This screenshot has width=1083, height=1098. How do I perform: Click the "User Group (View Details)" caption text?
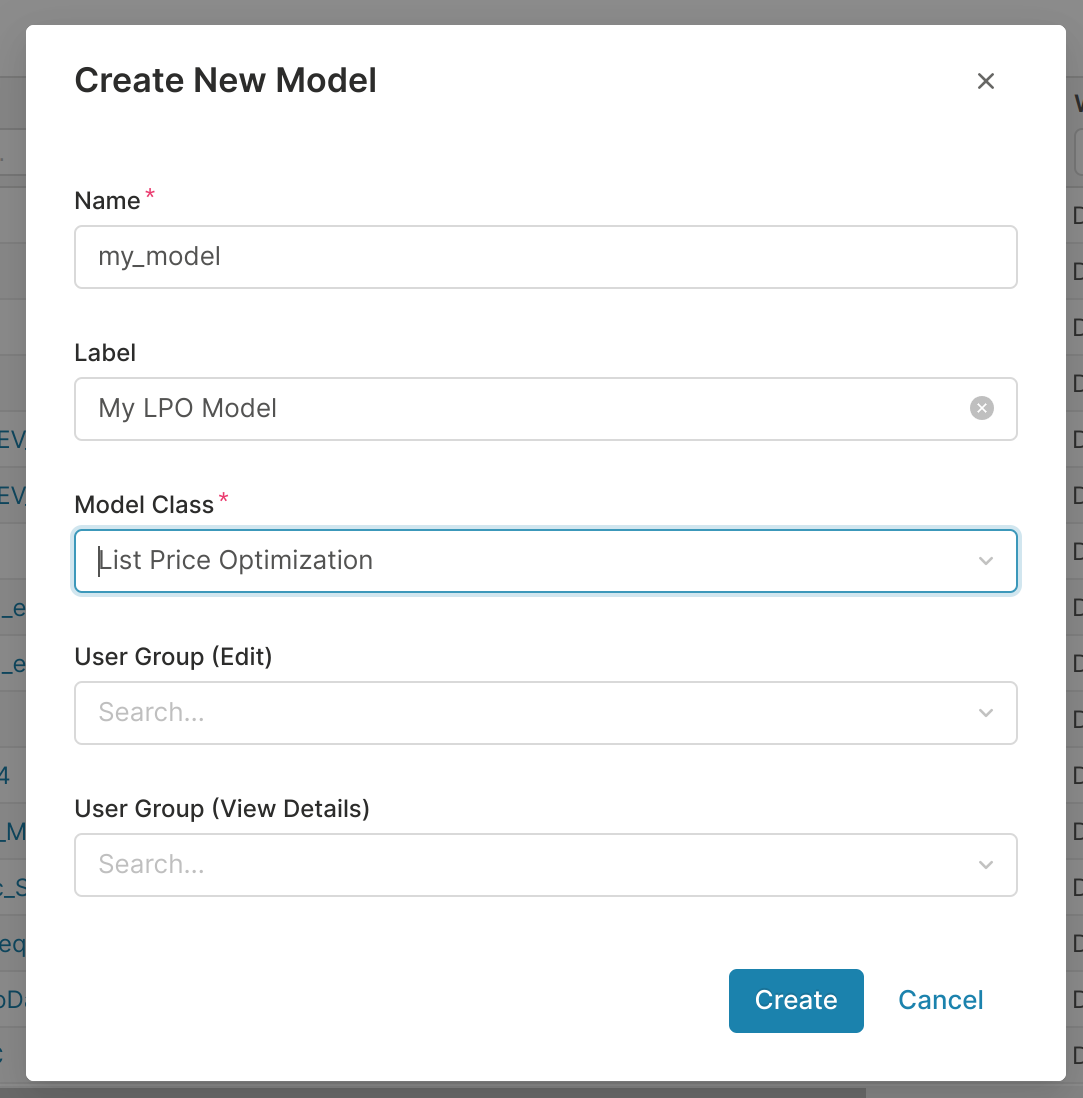(222, 809)
